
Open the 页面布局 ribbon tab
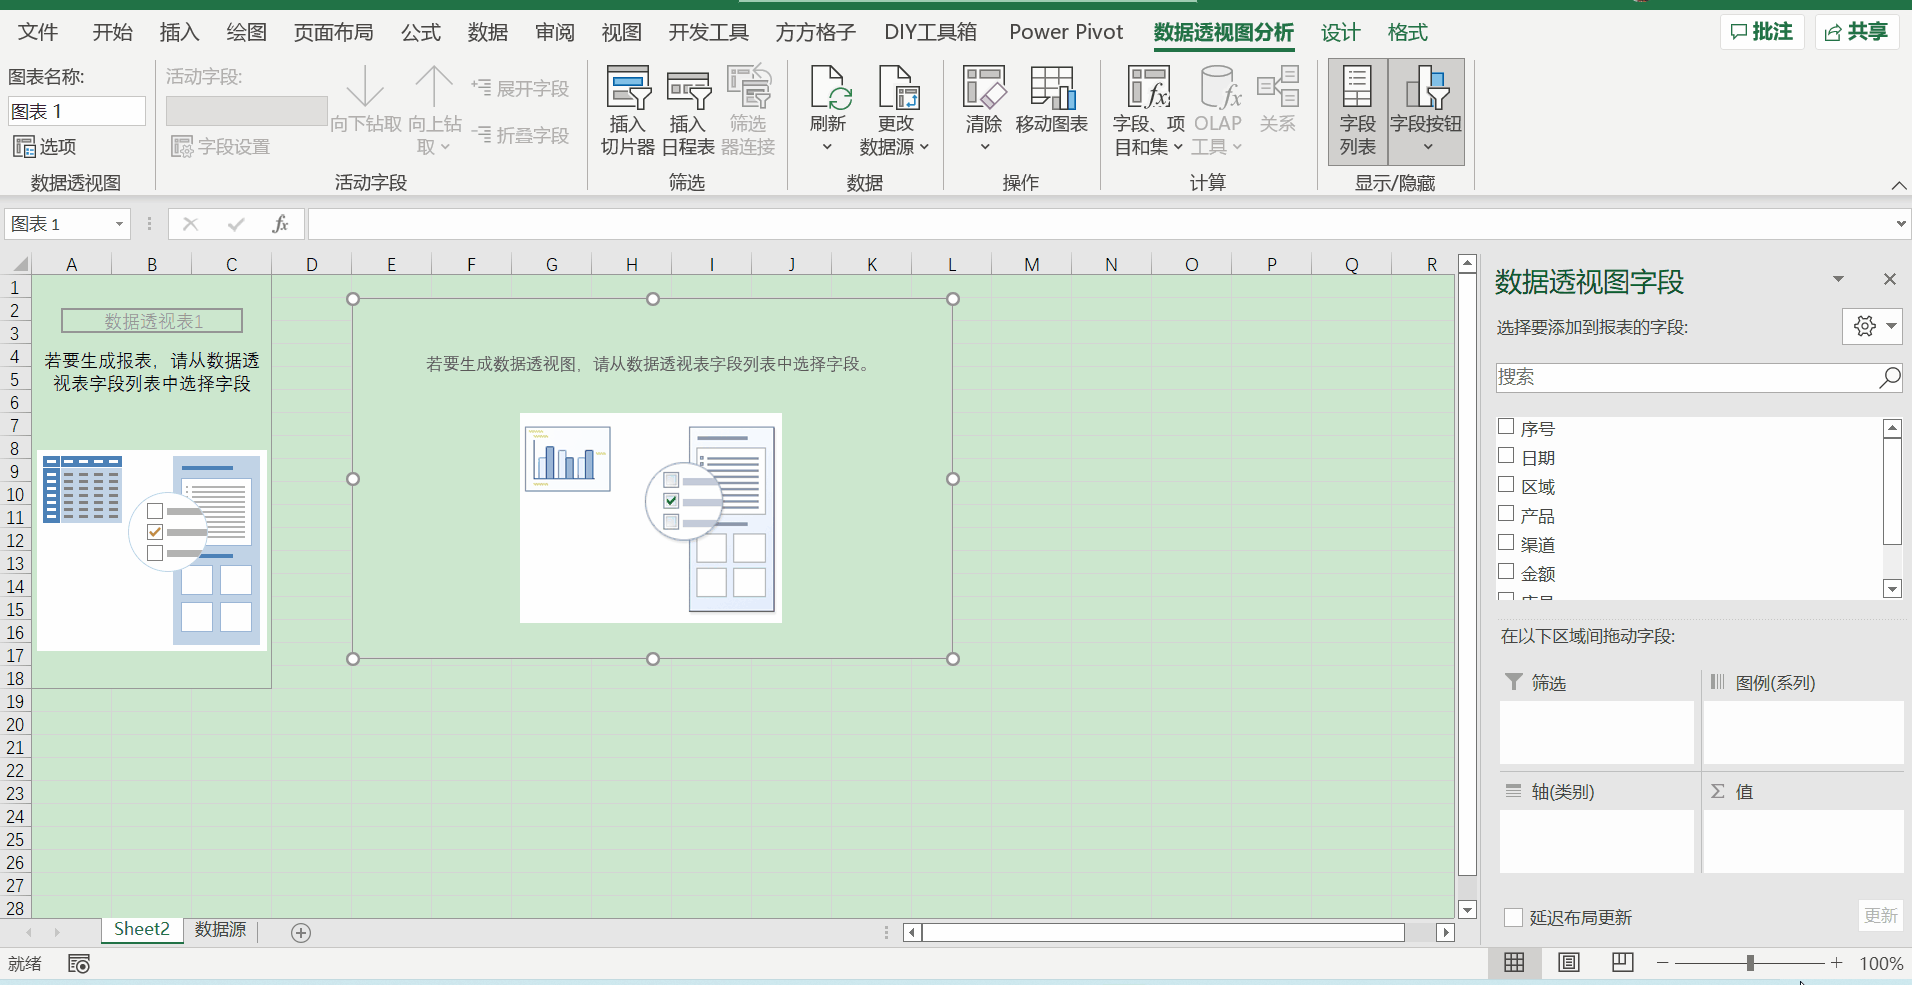(333, 32)
